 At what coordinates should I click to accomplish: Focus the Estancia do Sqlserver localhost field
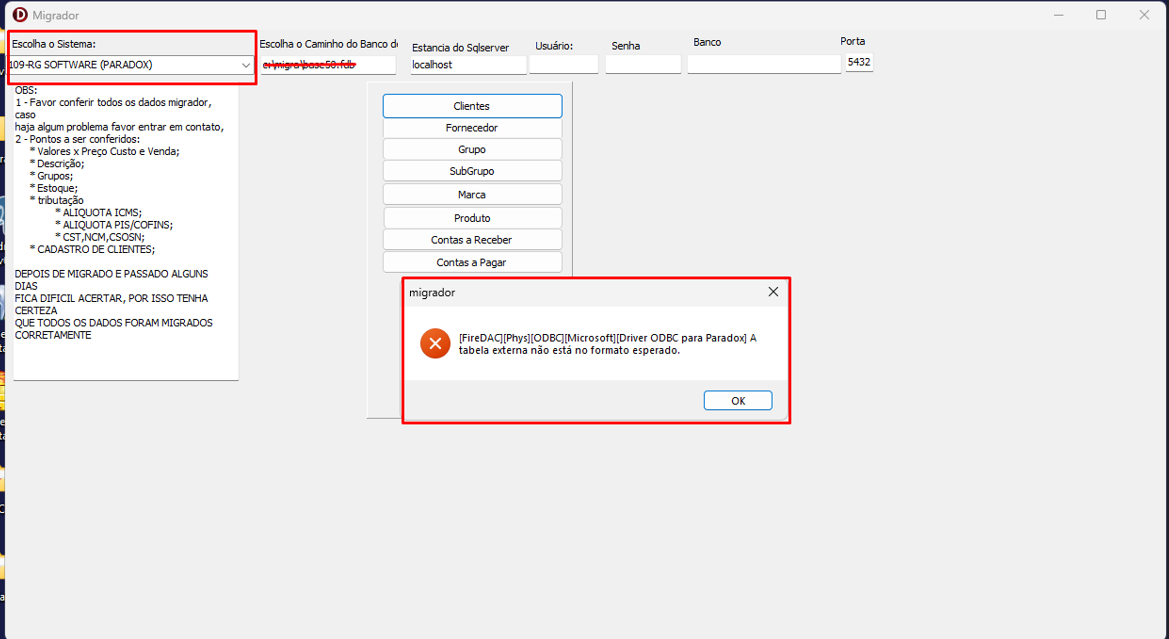(x=468, y=65)
